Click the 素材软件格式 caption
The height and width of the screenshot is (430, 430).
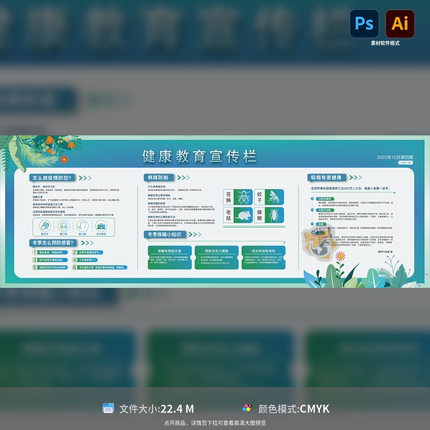[x=385, y=43]
